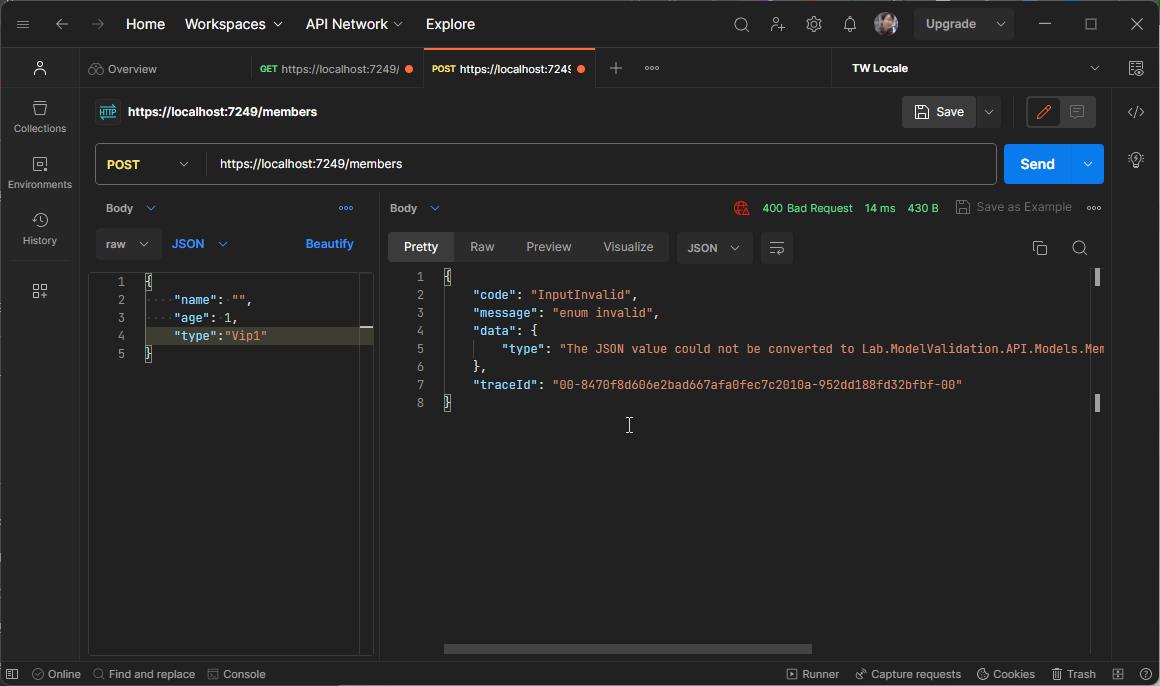The height and width of the screenshot is (686, 1160).
Task: Open the new tab plus icon
Action: [x=616, y=68]
